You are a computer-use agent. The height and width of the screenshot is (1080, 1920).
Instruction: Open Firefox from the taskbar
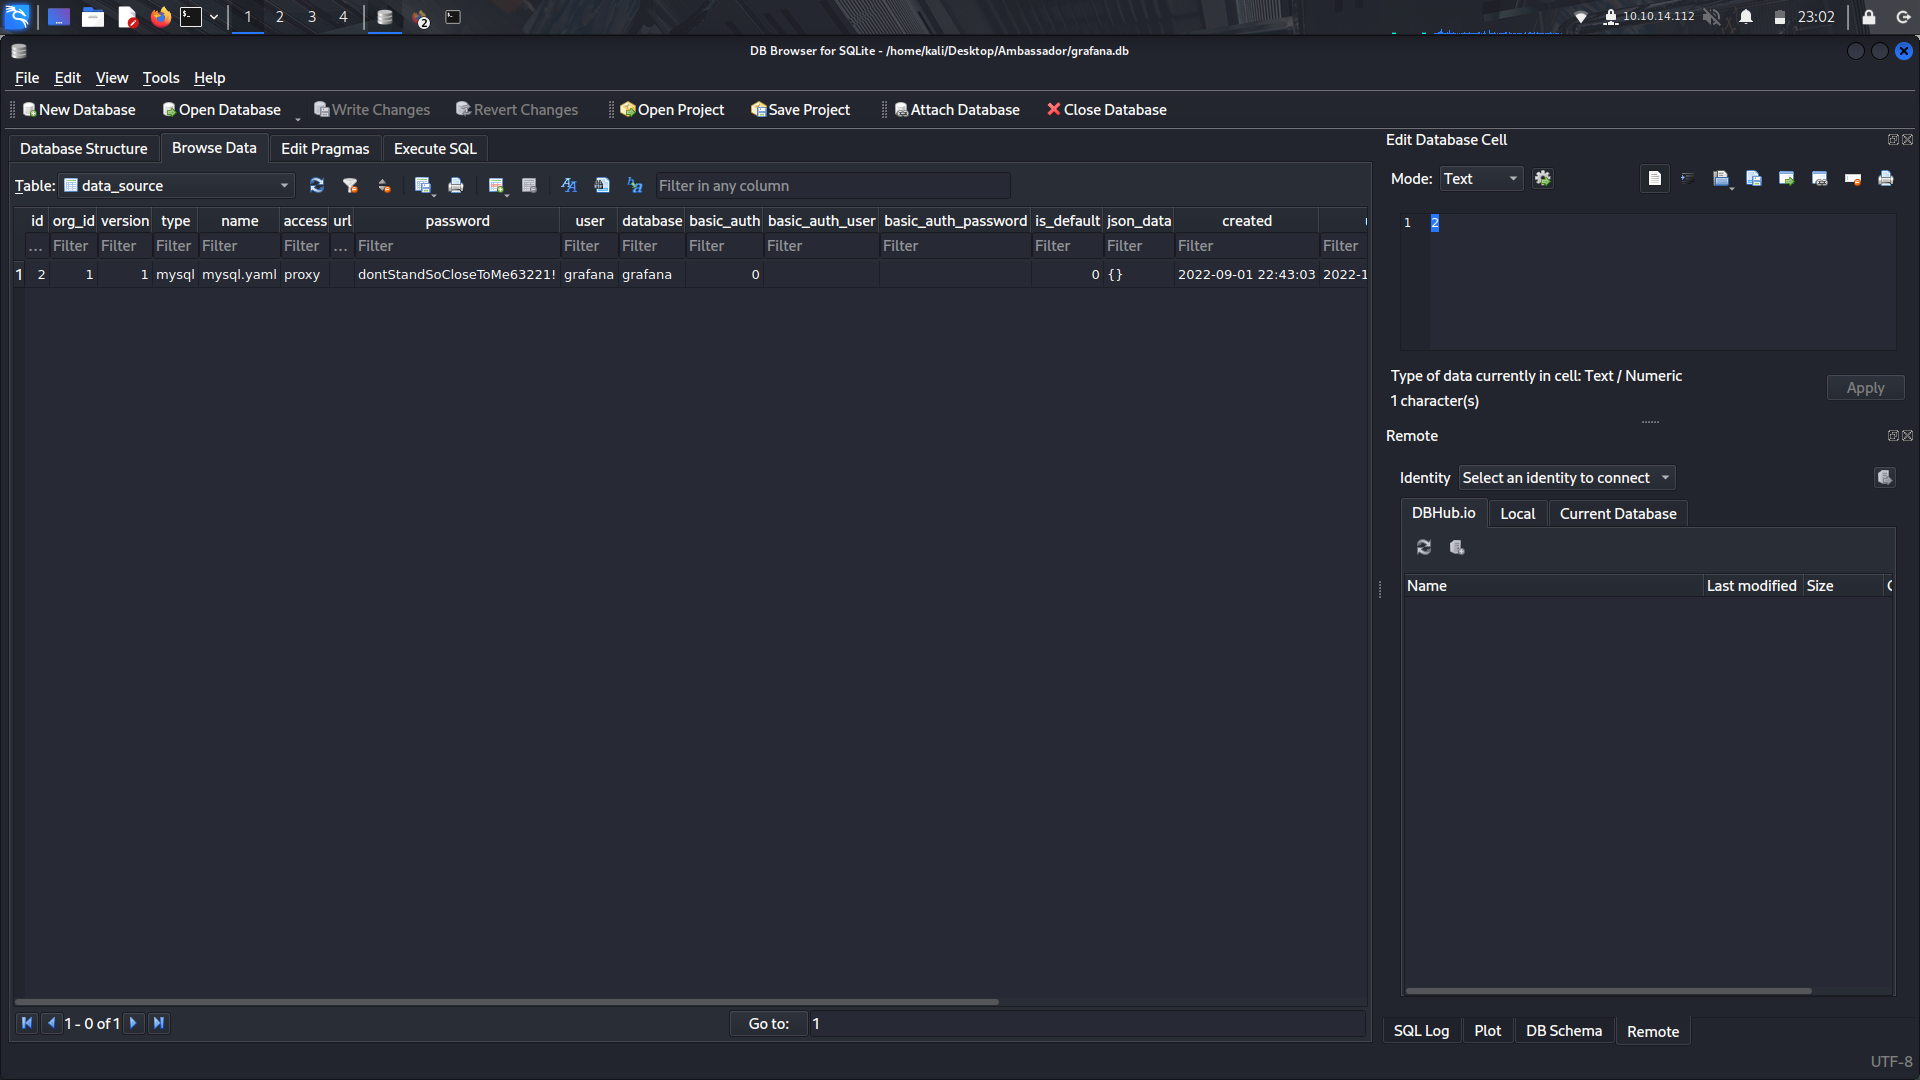(x=160, y=17)
